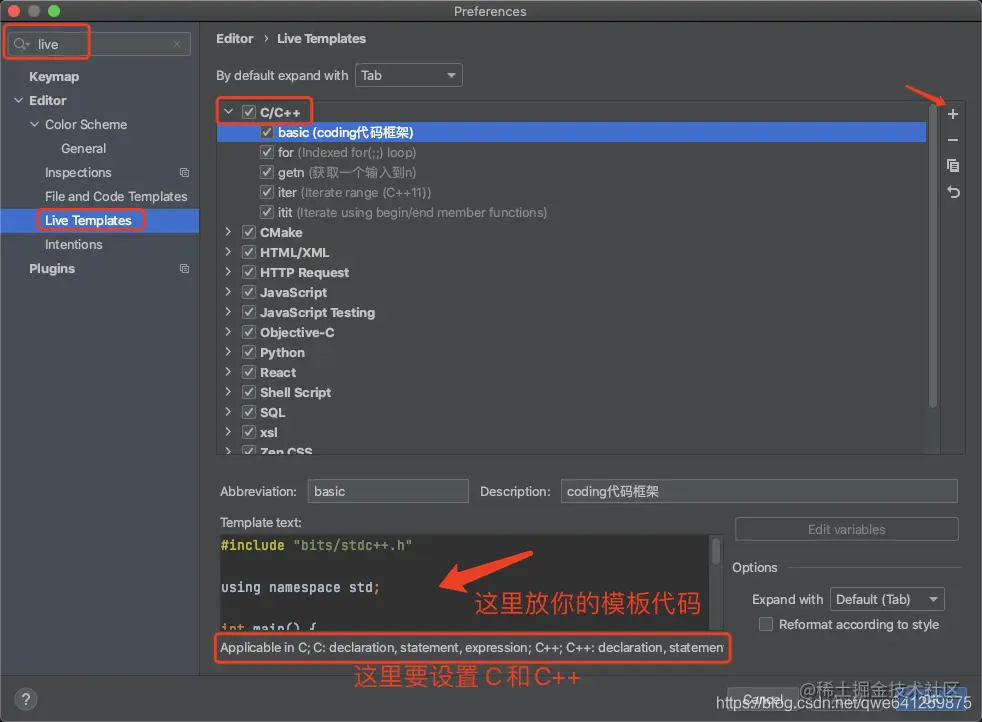Toggle the 'for' indexed loop template checkbox
This screenshot has width=982, height=722.
tap(267, 152)
